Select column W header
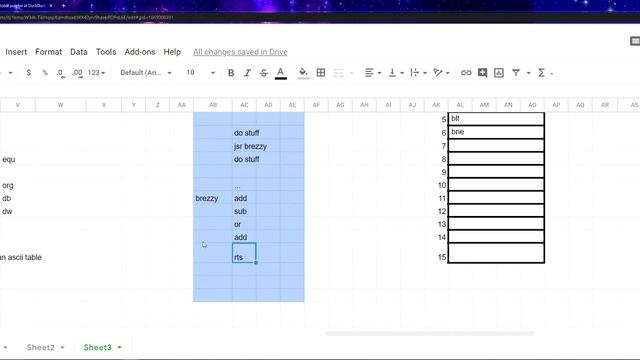This screenshot has height=360, width=640. point(60,105)
